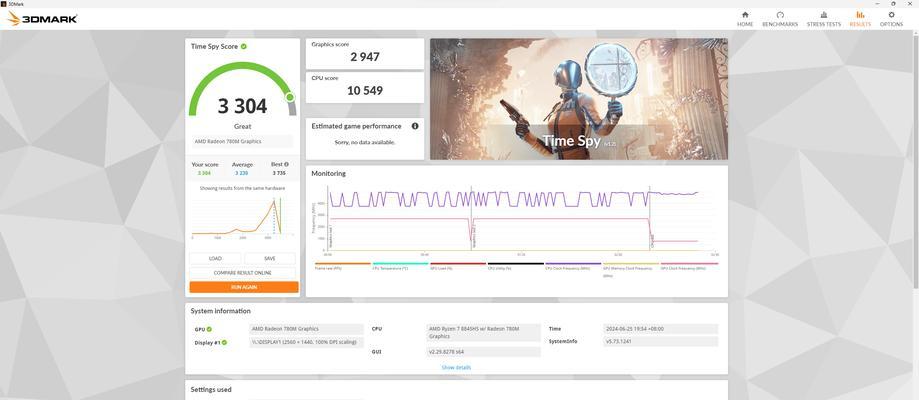This screenshot has width=919, height=400.
Task: Click the info icon next to Best
Action: [x=286, y=165]
